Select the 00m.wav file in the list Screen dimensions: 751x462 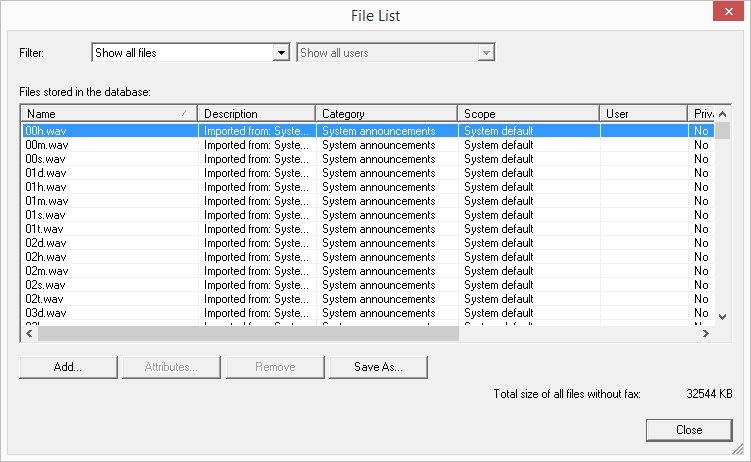pos(47,145)
